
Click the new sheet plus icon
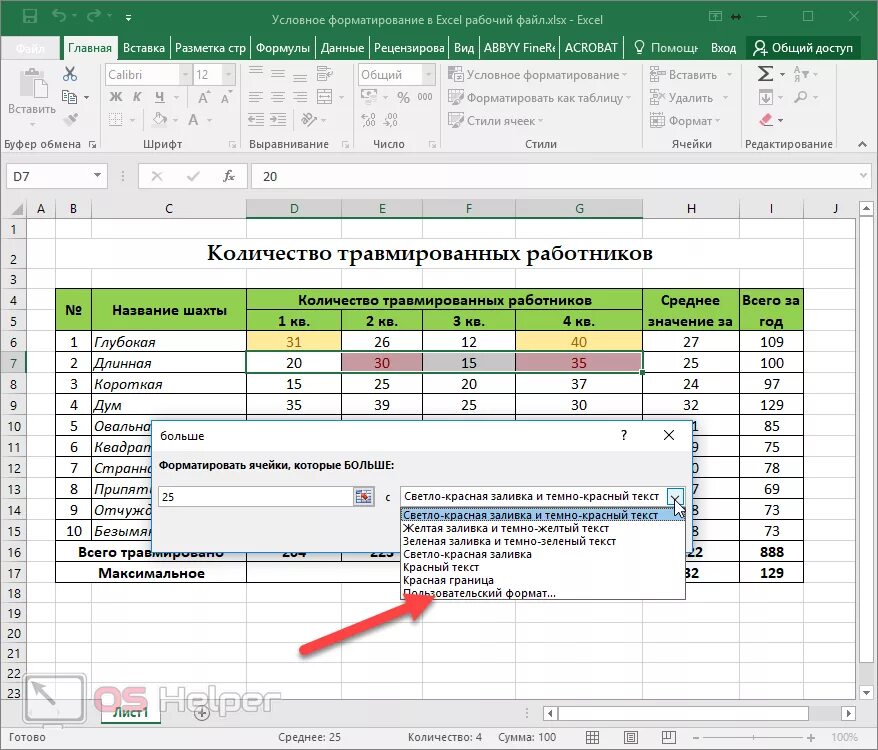(202, 712)
